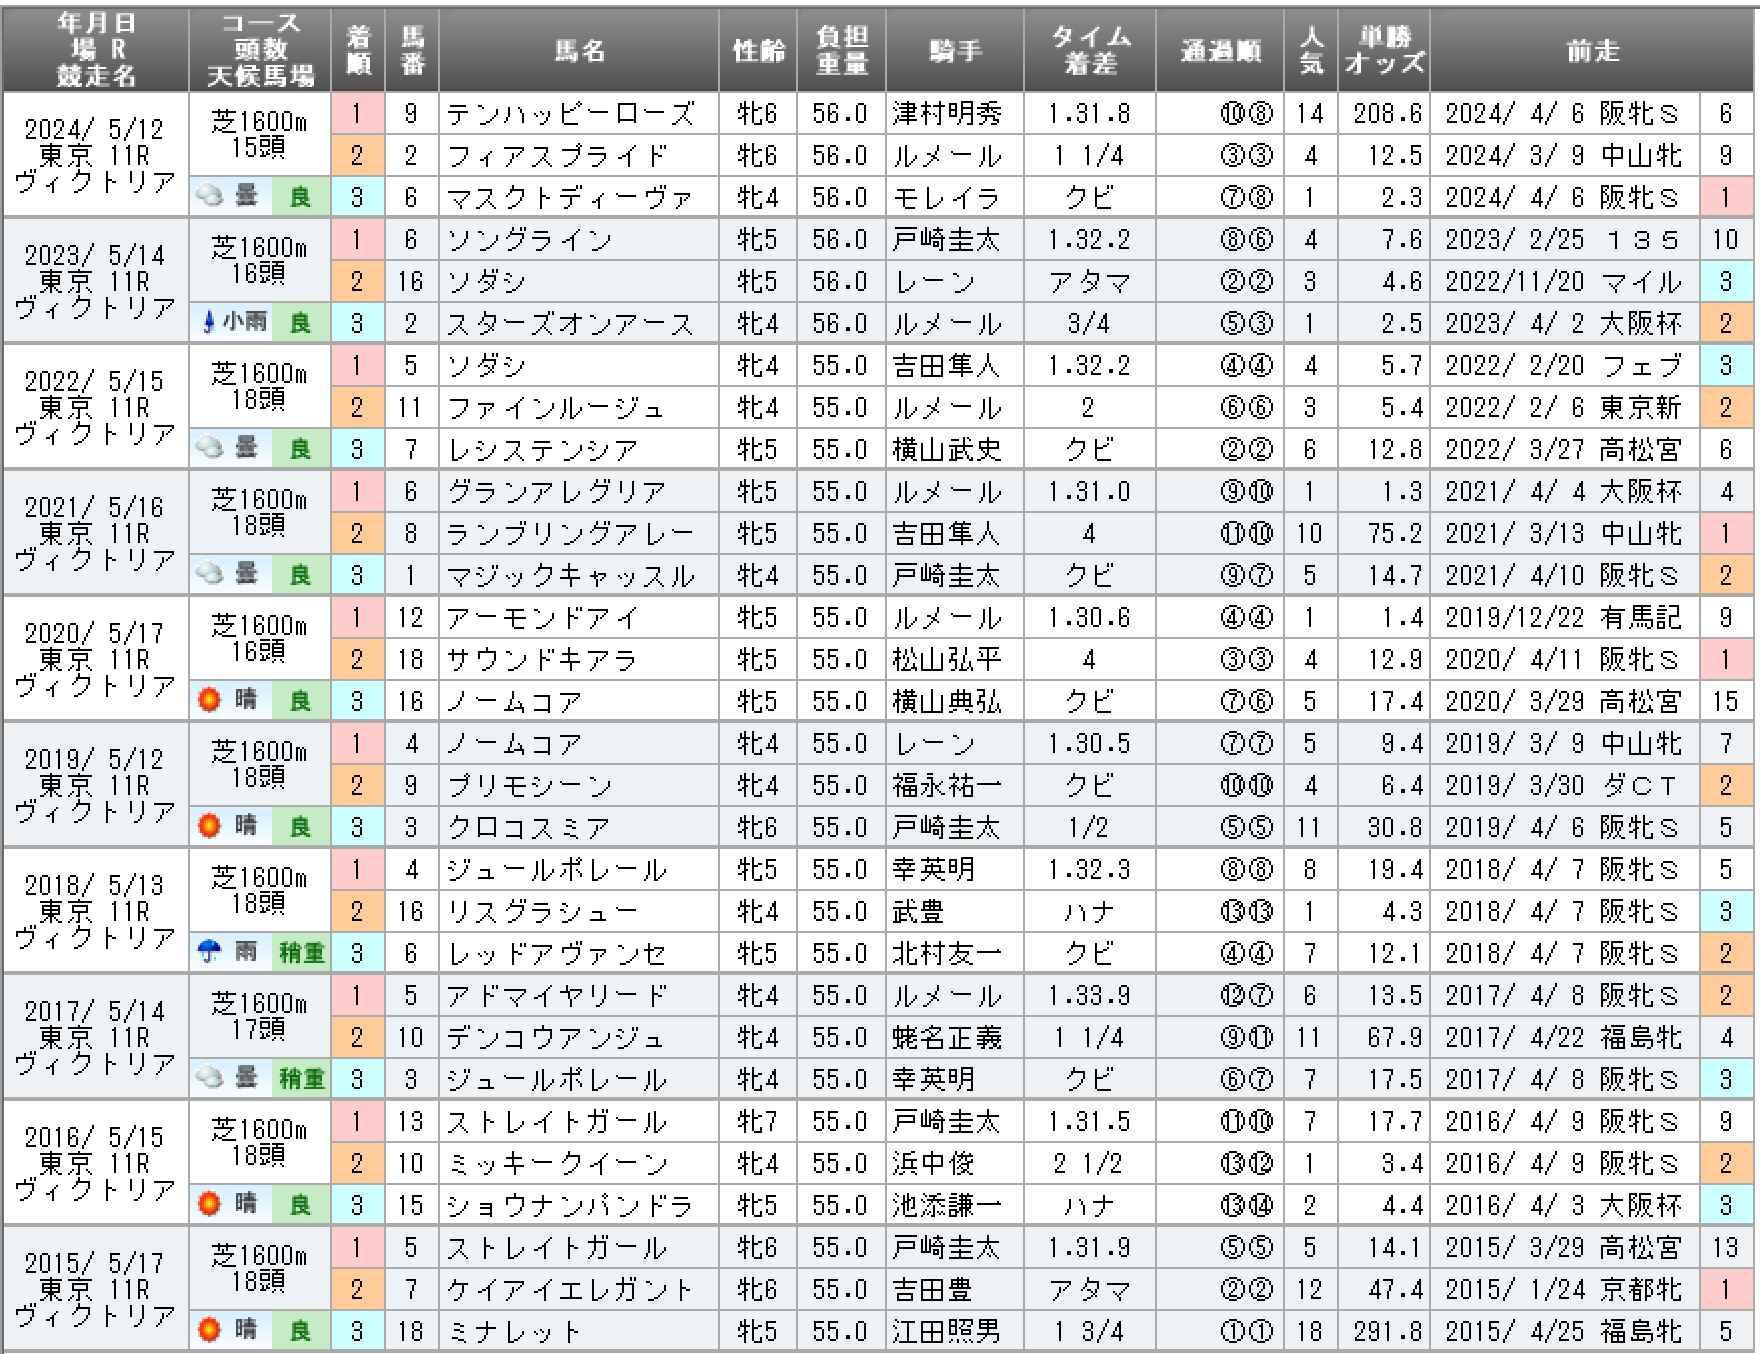Click cloudy weather icon in 2022/5/15 row

click(209, 449)
